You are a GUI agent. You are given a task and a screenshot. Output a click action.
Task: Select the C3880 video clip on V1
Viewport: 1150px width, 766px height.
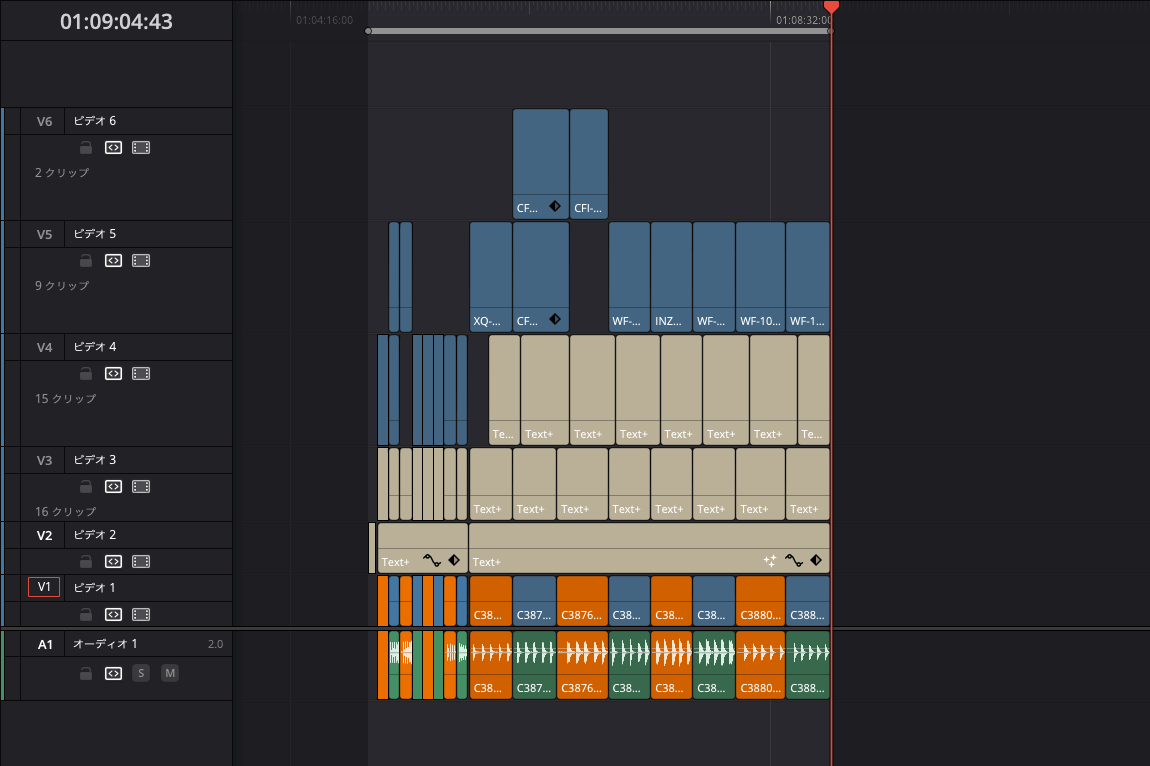[761, 601]
